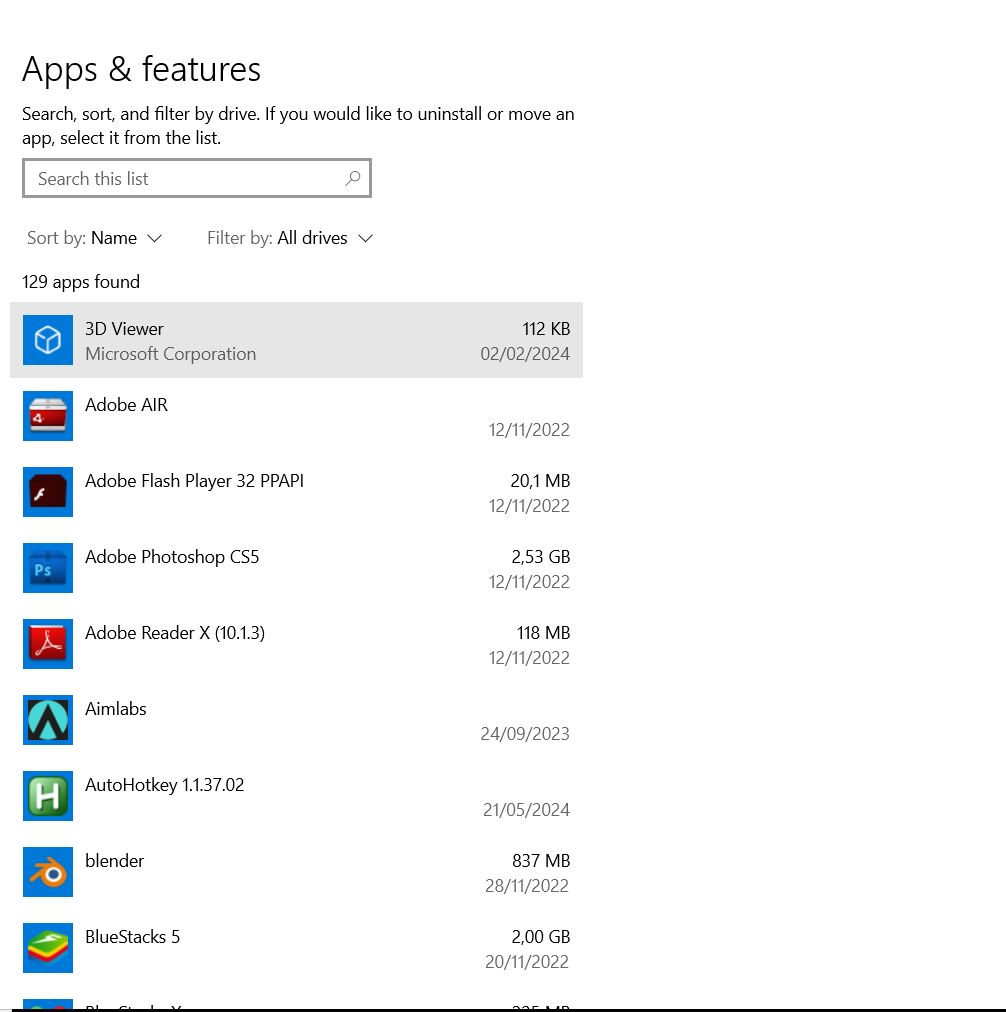Click the Microsoft Corporation publisher text

point(171,354)
